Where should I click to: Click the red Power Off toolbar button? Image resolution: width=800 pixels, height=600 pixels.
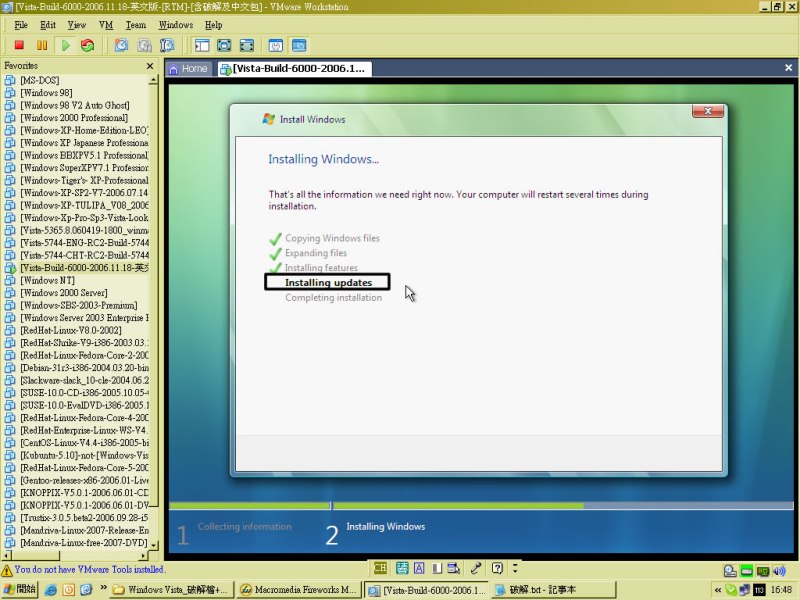[x=19, y=45]
